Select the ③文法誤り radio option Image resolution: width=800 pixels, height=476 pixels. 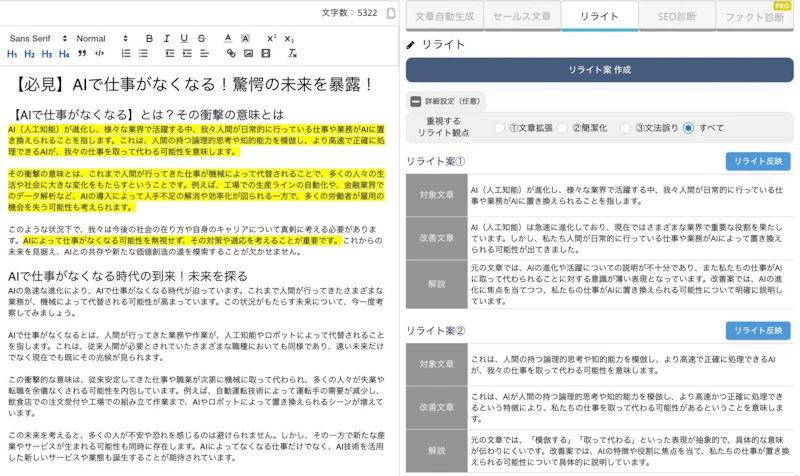coord(625,128)
